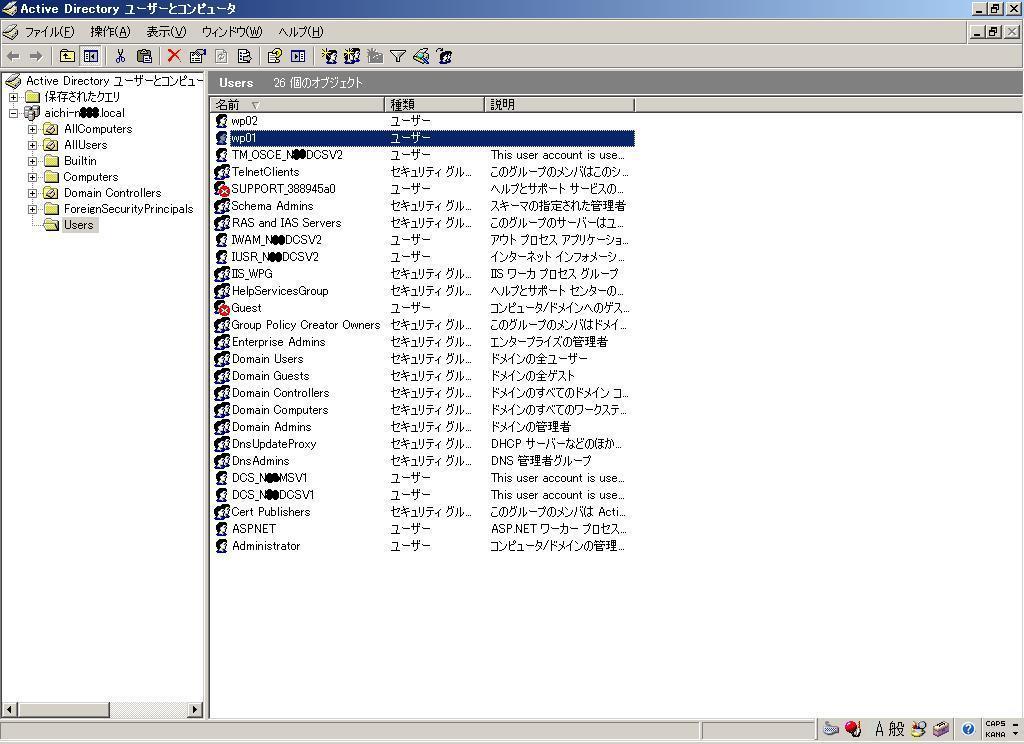Select the Users folder in the tree
Image resolution: width=1024 pixels, height=744 pixels.
[78, 225]
